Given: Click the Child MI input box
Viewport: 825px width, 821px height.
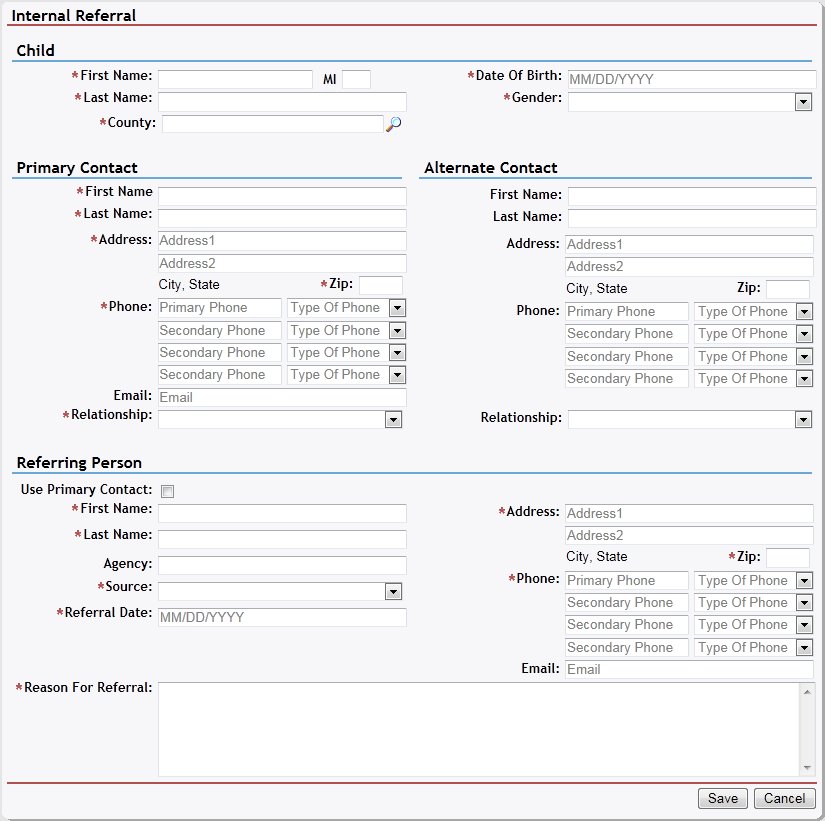Looking at the screenshot, I should 356,79.
